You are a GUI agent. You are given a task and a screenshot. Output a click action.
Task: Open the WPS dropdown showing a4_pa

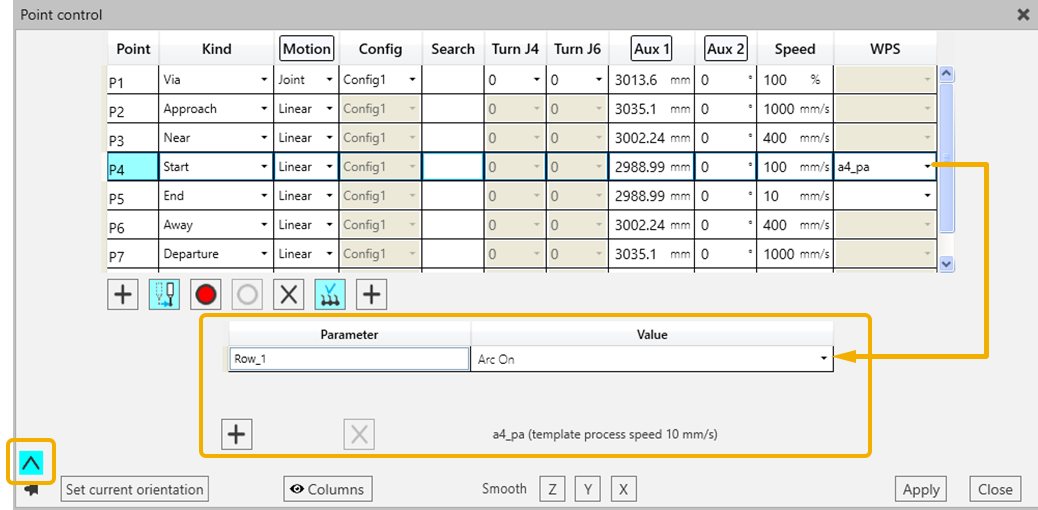pos(926,167)
